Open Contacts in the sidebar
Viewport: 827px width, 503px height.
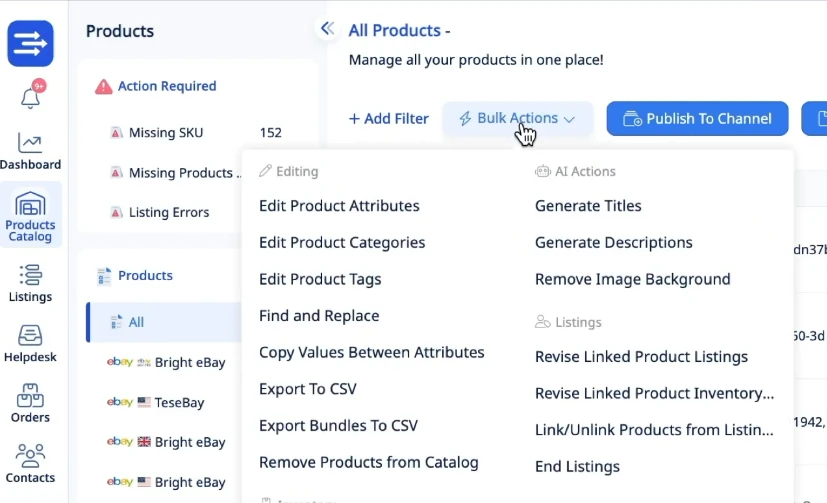coord(30,464)
